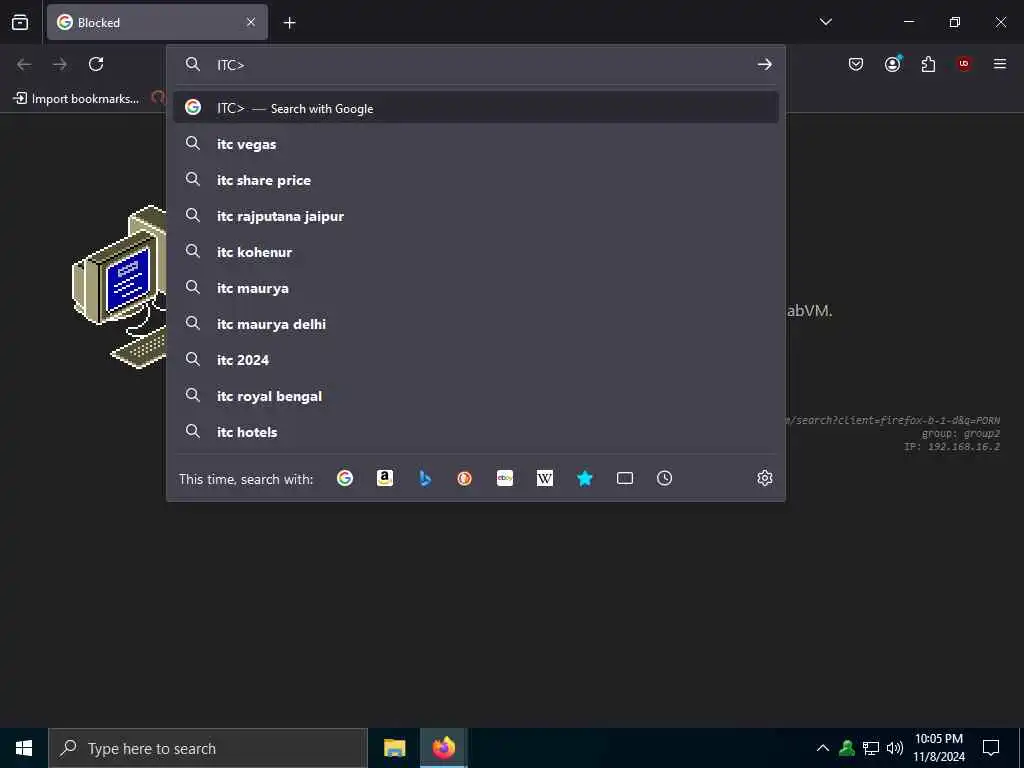Click Firefox icon in taskbar

pos(443,748)
